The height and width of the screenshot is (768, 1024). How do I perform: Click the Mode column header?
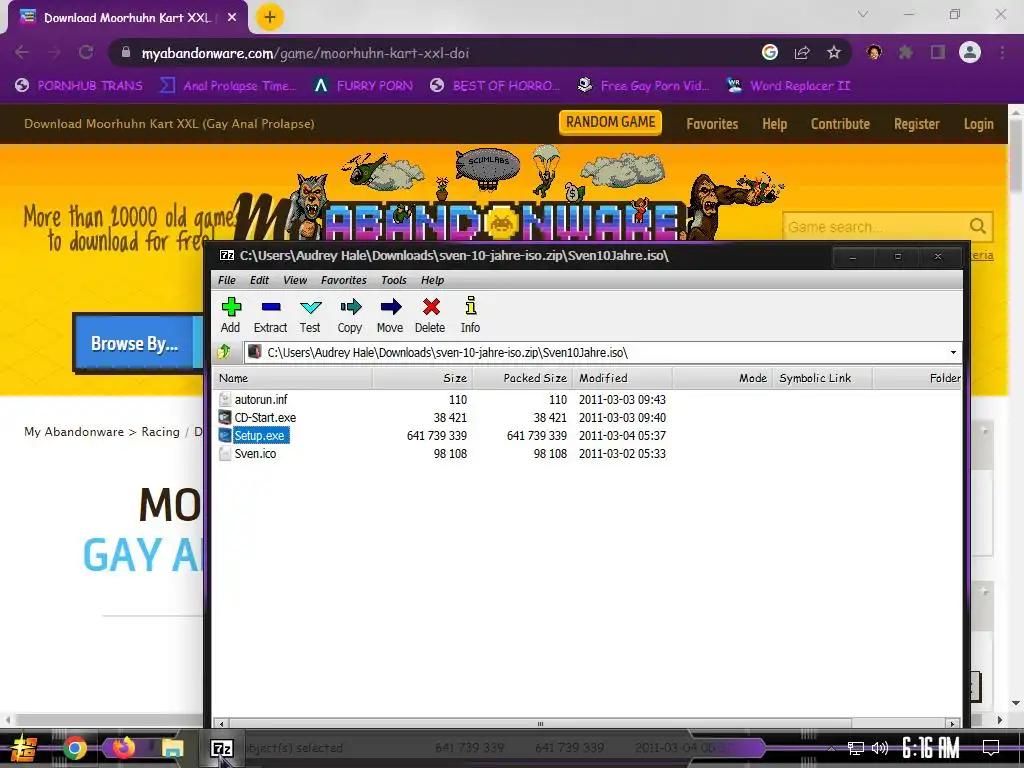click(x=722, y=378)
